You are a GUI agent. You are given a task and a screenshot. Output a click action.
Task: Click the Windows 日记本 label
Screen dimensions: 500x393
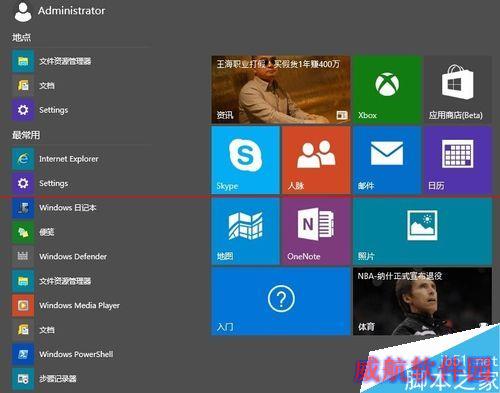(x=68, y=208)
